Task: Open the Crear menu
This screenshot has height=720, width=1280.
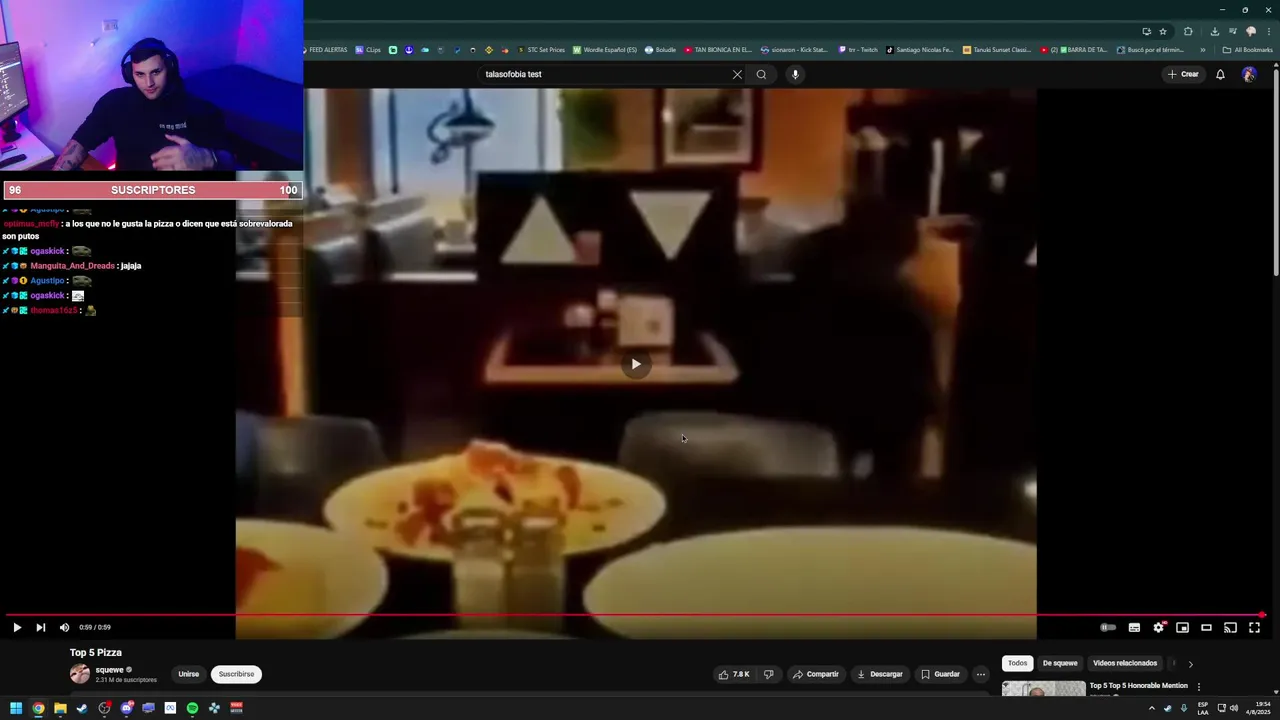Action: point(1183,74)
